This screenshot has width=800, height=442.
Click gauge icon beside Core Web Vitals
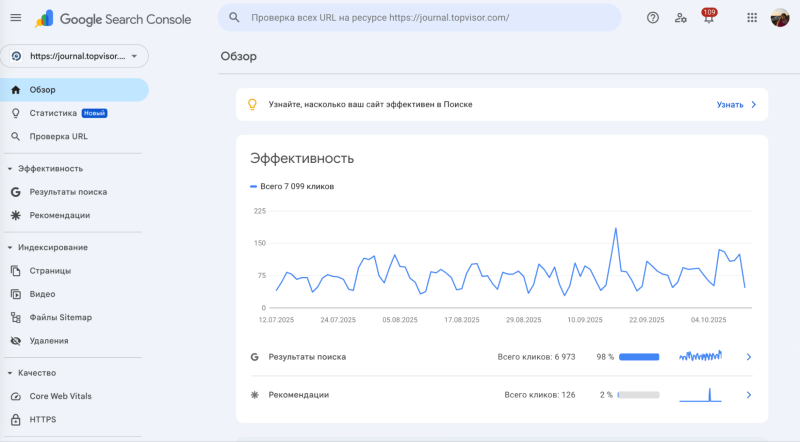tap(16, 396)
